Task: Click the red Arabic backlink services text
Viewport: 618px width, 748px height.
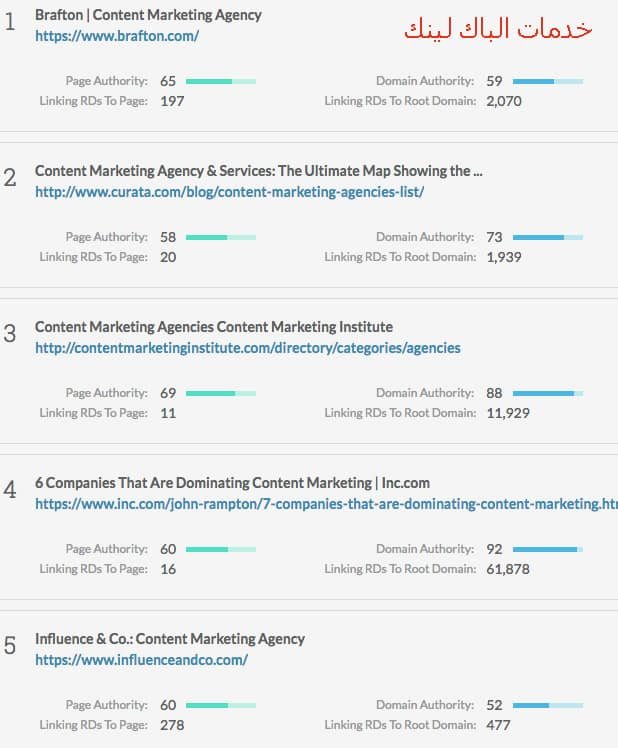Action: (x=498, y=29)
